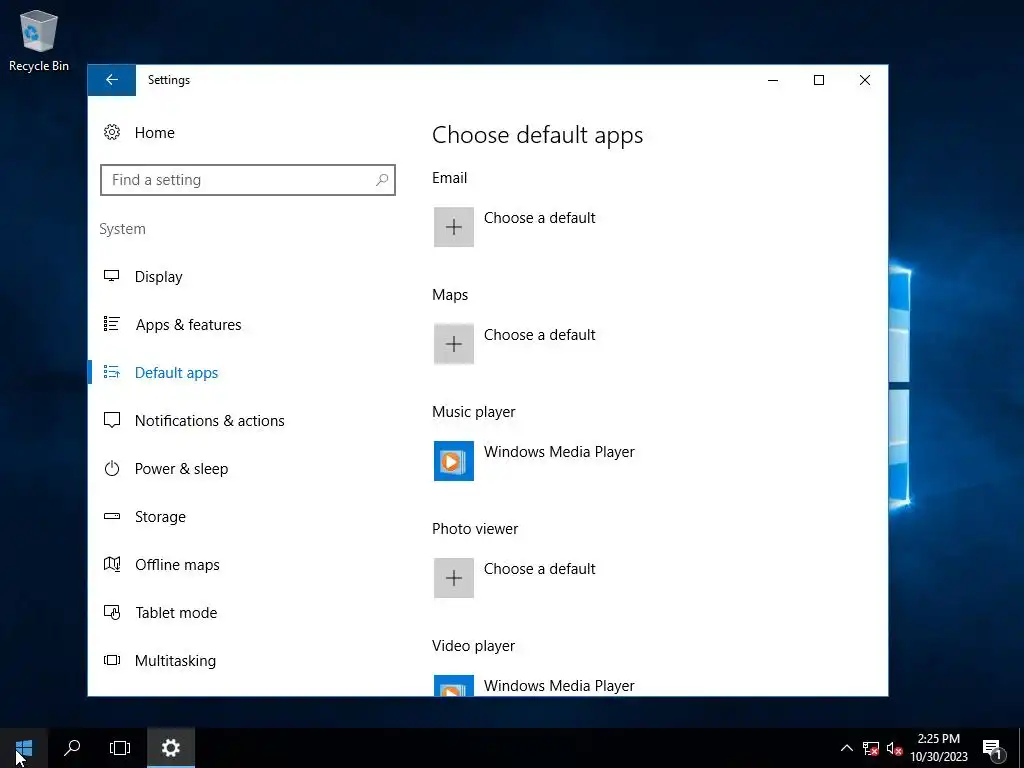Viewport: 1024px width, 768px height.
Task: Open the Default apps page
Action: 176,372
